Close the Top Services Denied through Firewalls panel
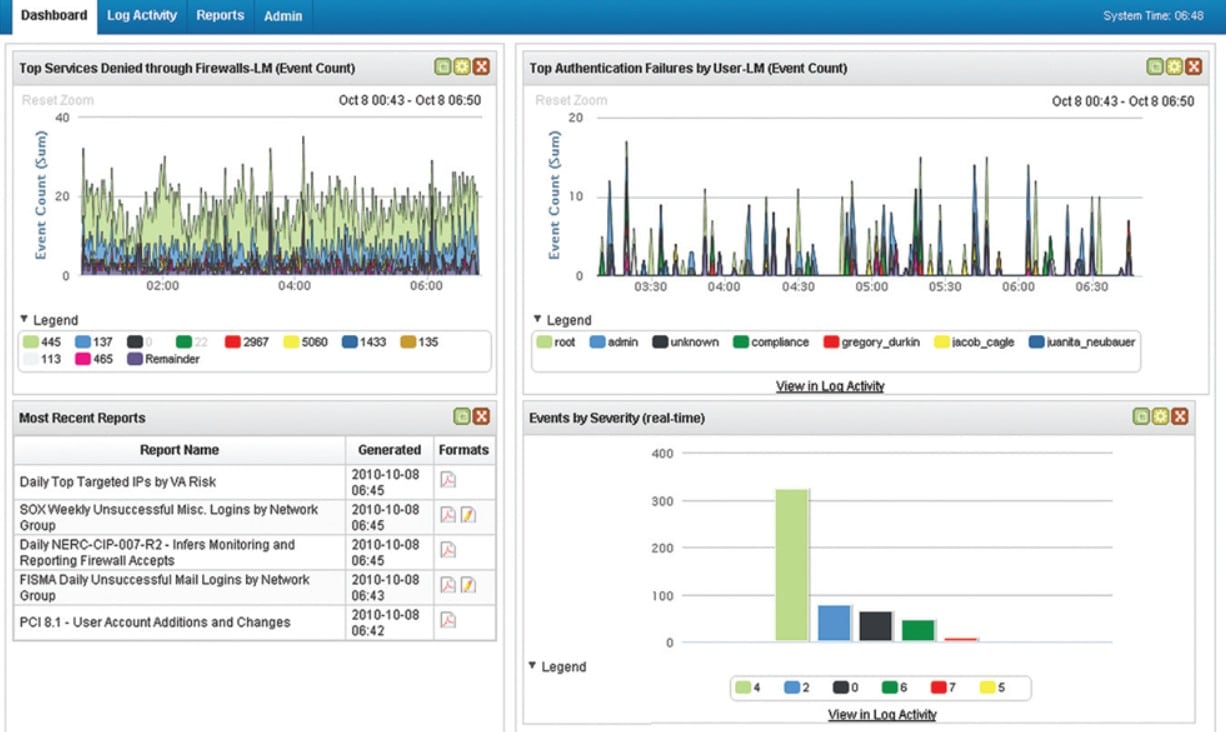The height and width of the screenshot is (732, 1226). click(x=481, y=67)
